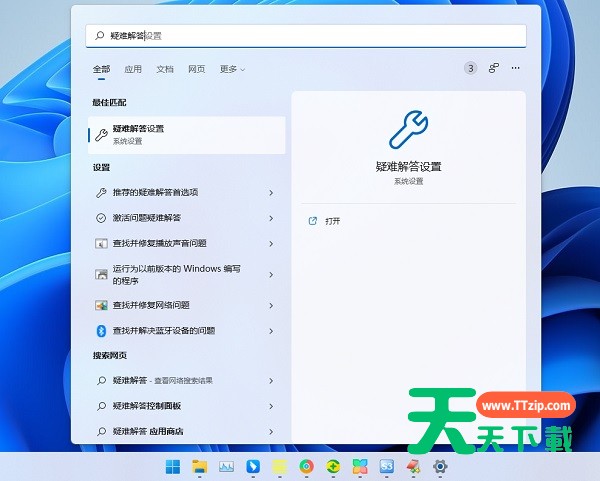Open the red eraser app on the taskbar
The width and height of the screenshot is (600, 481).
(x=413, y=466)
